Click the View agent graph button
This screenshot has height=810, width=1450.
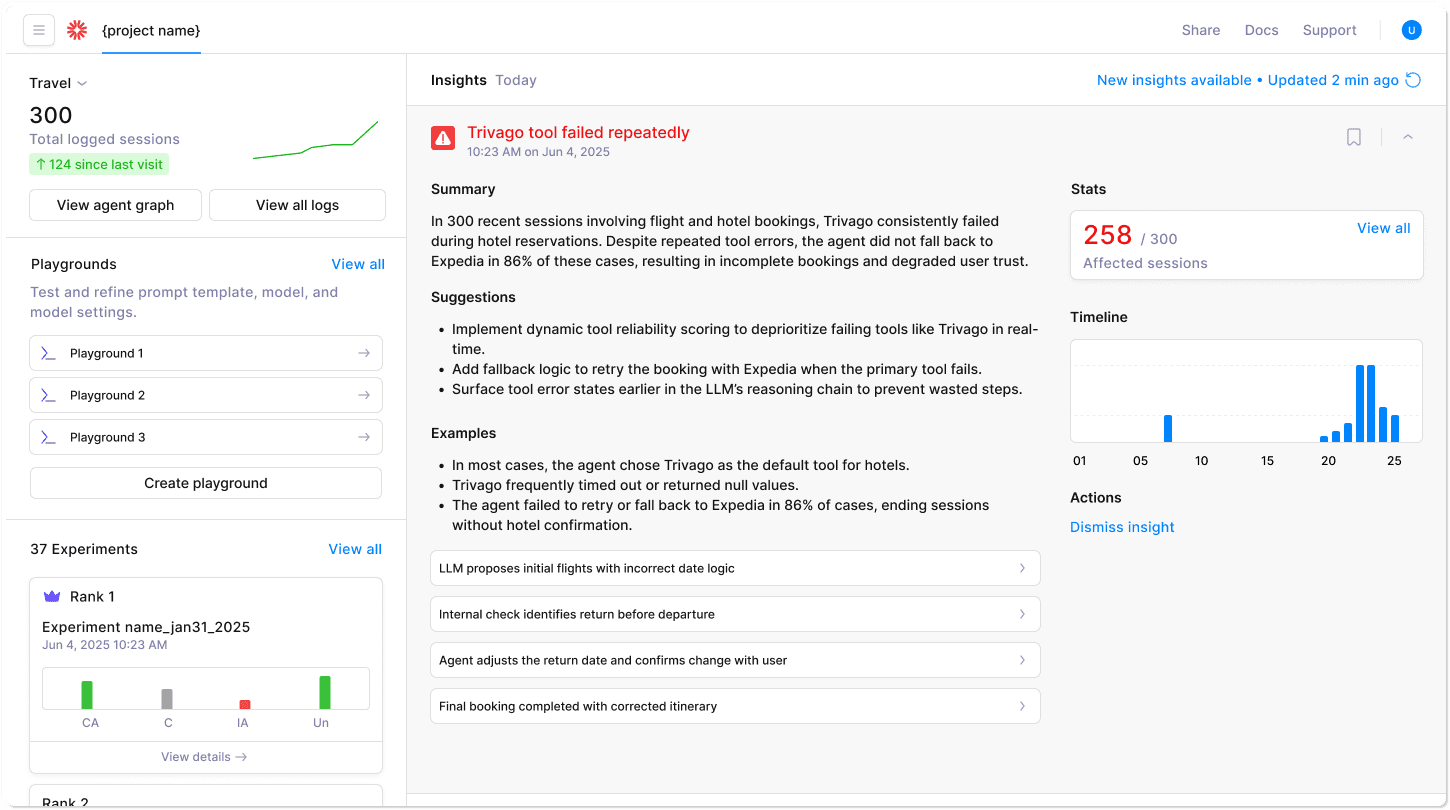point(115,205)
